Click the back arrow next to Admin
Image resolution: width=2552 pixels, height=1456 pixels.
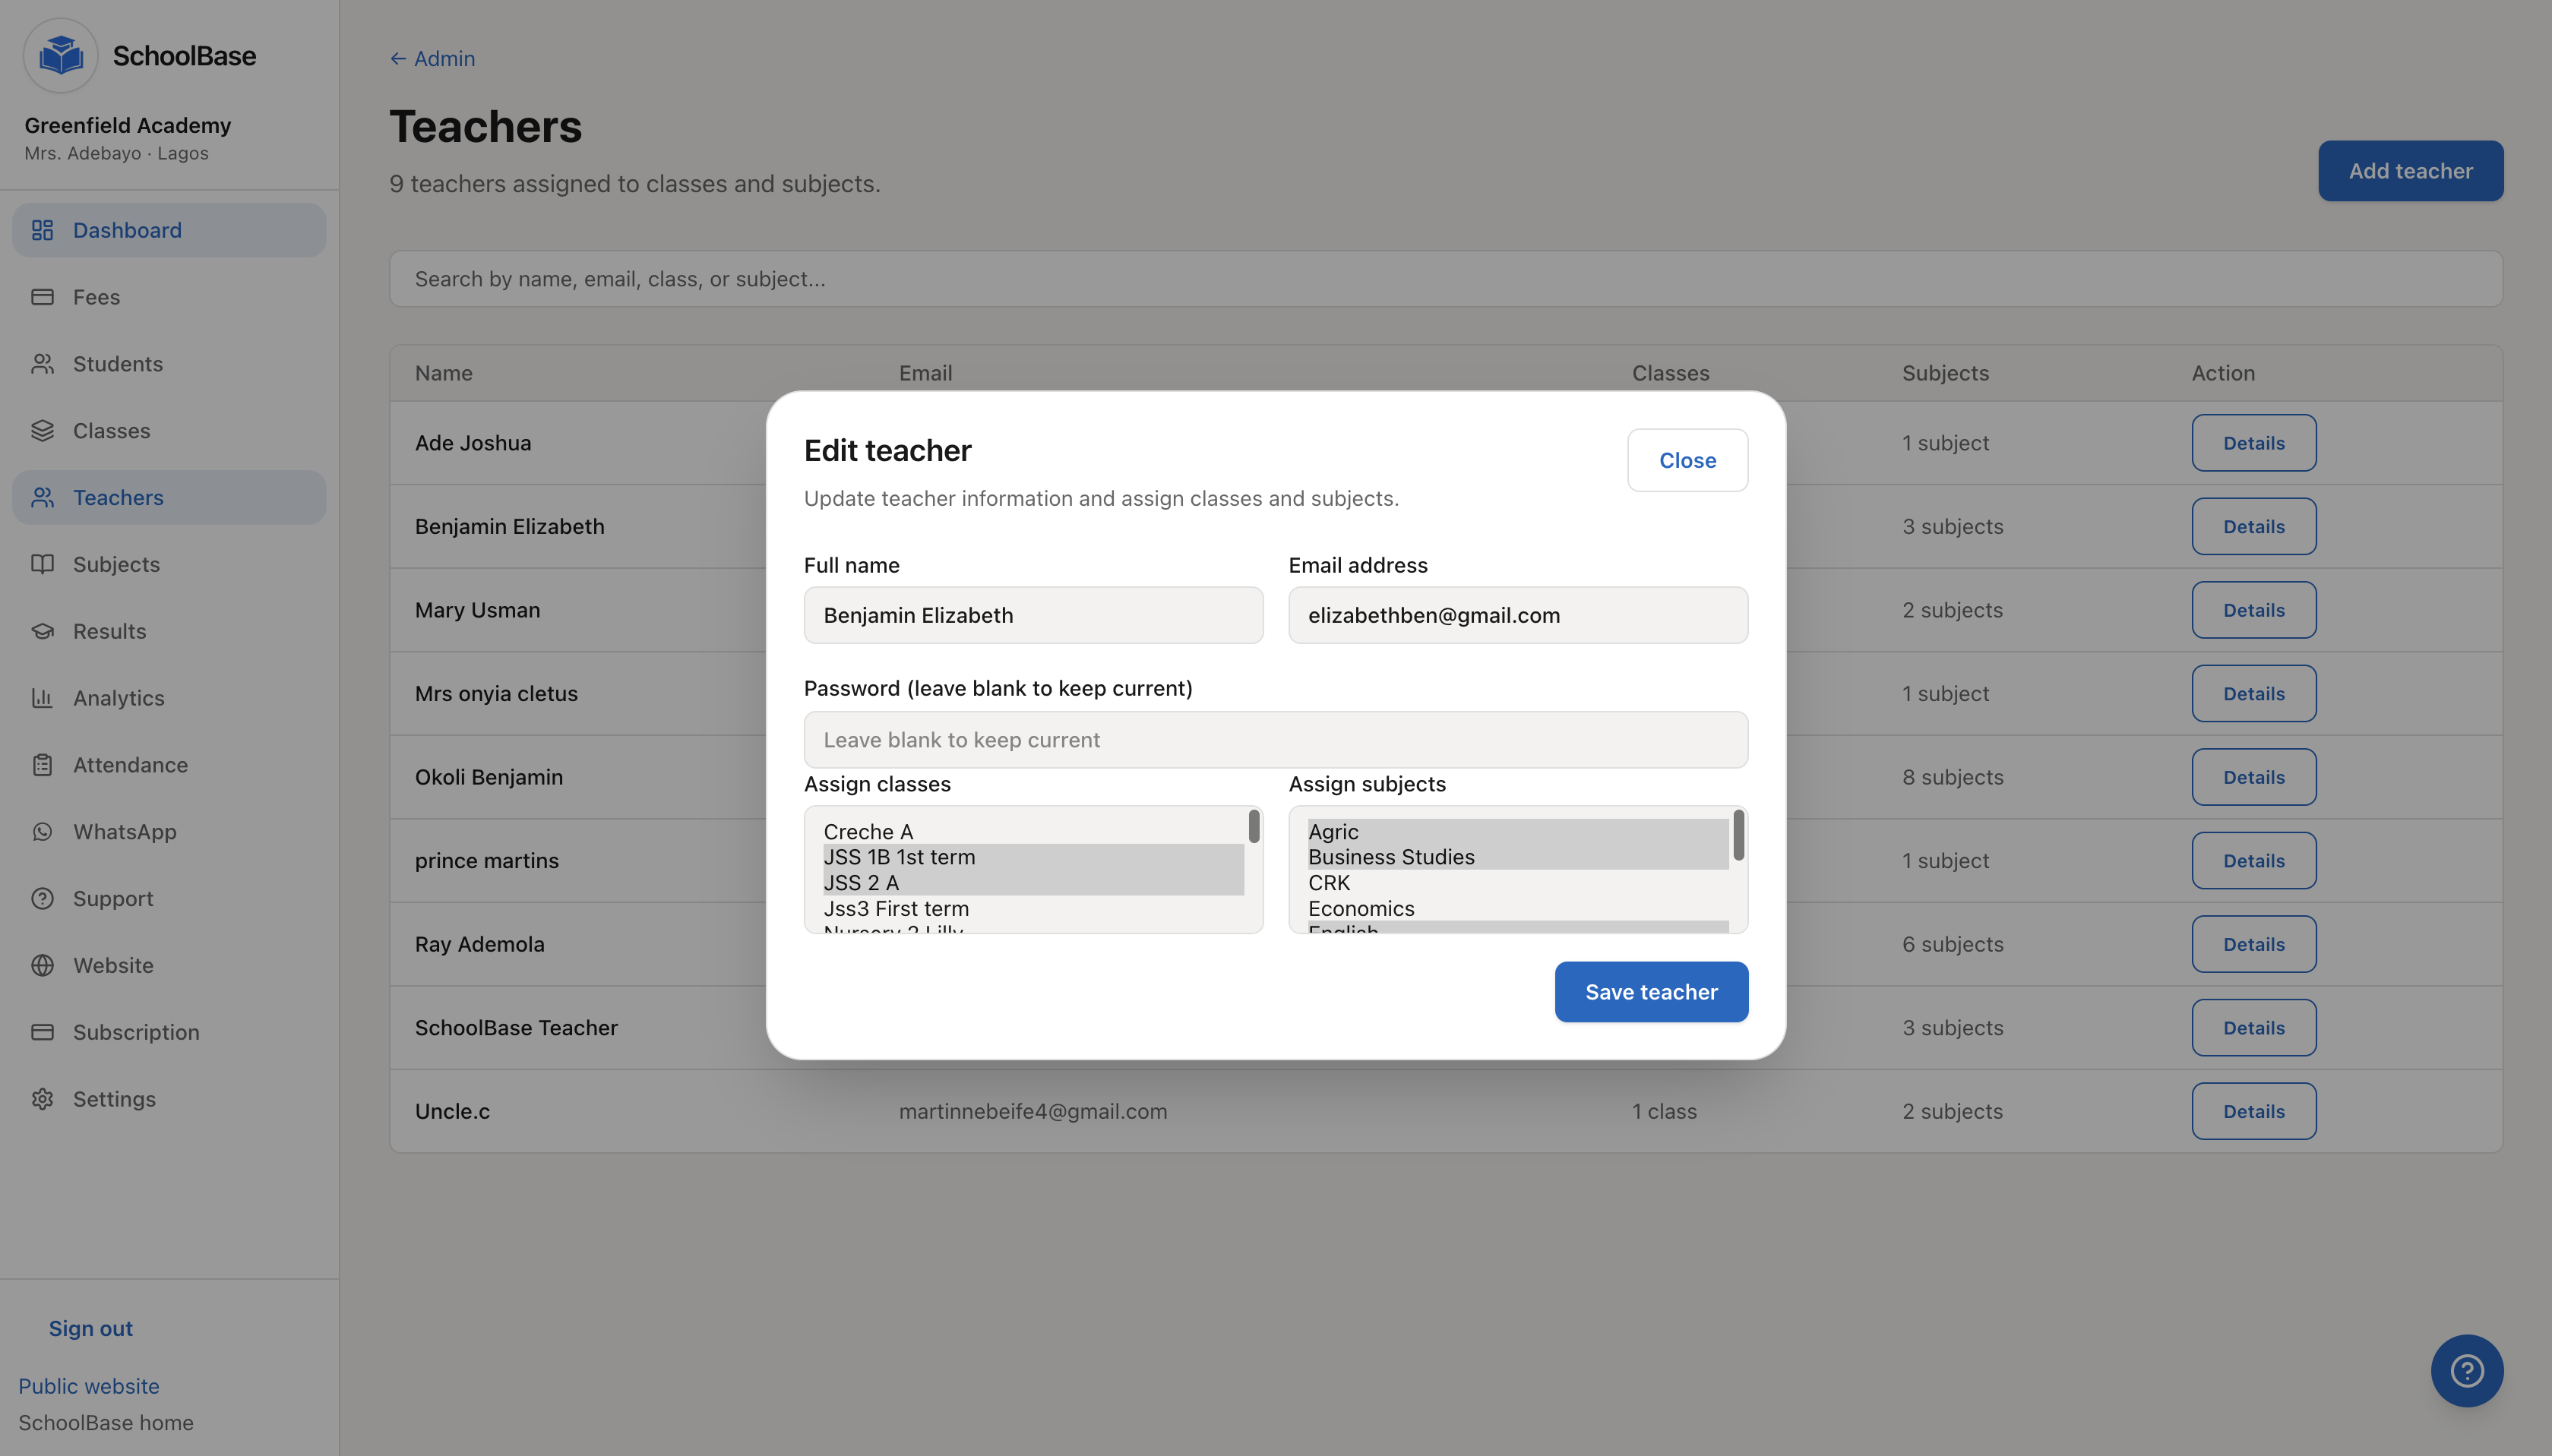[398, 59]
